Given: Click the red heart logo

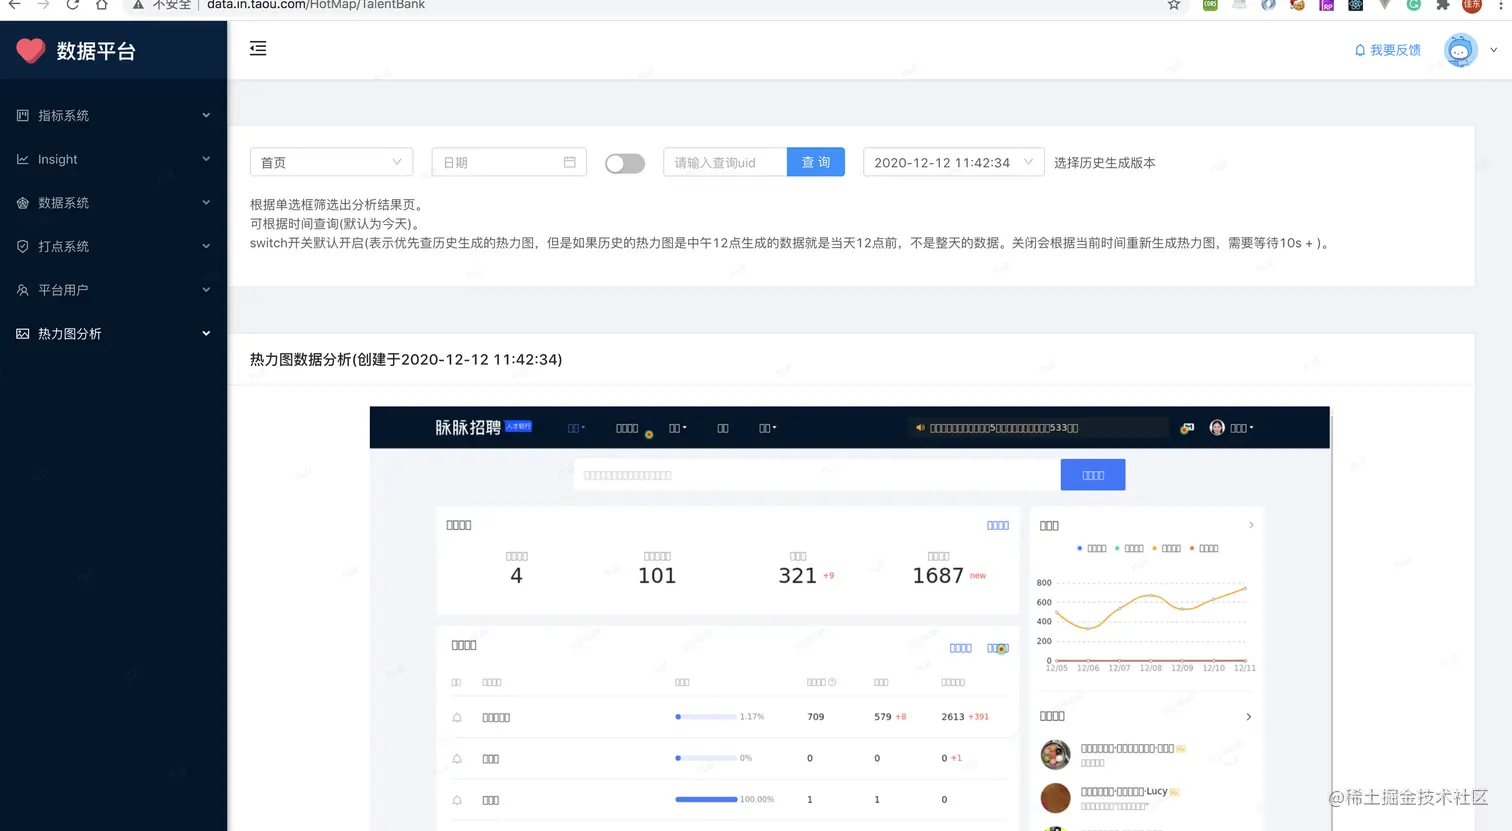Looking at the screenshot, I should (x=31, y=50).
